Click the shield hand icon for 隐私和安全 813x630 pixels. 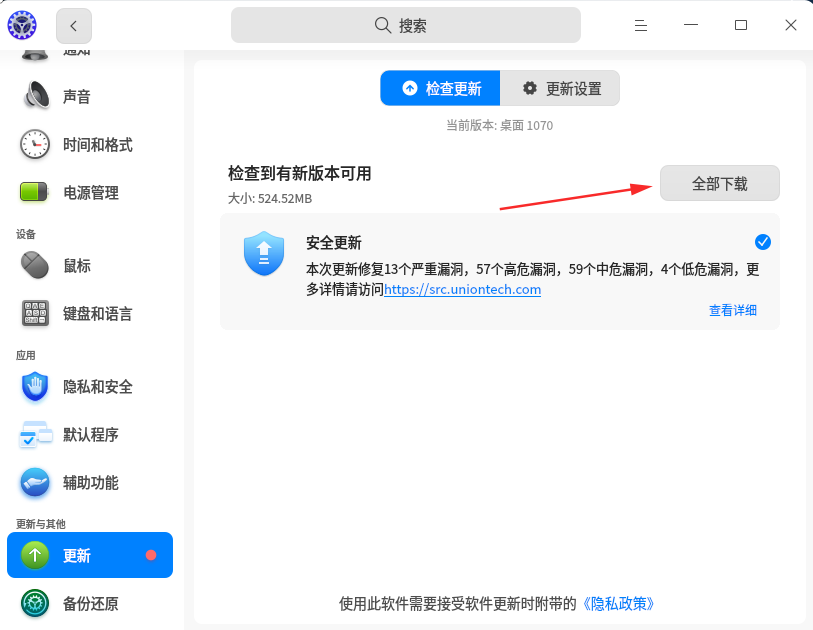click(35, 386)
